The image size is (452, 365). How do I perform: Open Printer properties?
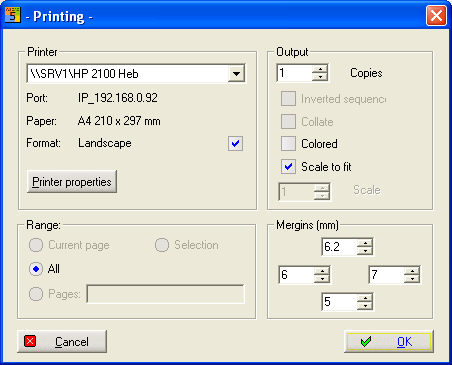pos(72,182)
